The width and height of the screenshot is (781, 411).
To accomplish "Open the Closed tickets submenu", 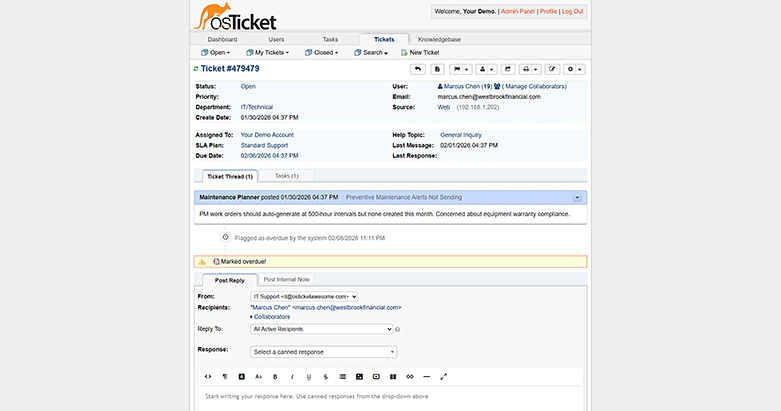I will click(x=322, y=52).
